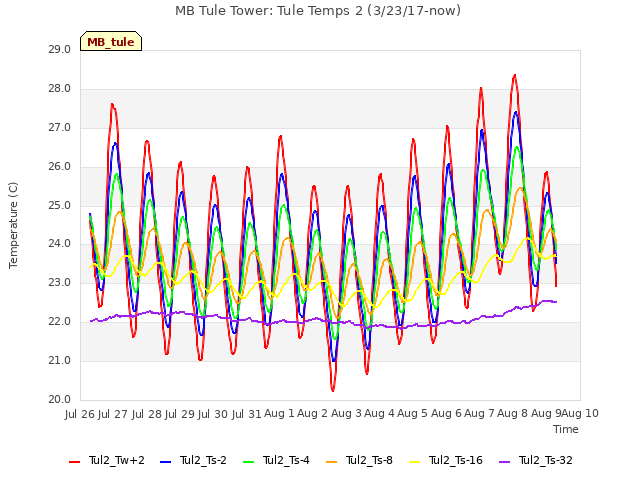This screenshot has width=640, height=480.
Task: Click the Jul 30 x-axis date label
Action: click(213, 414)
